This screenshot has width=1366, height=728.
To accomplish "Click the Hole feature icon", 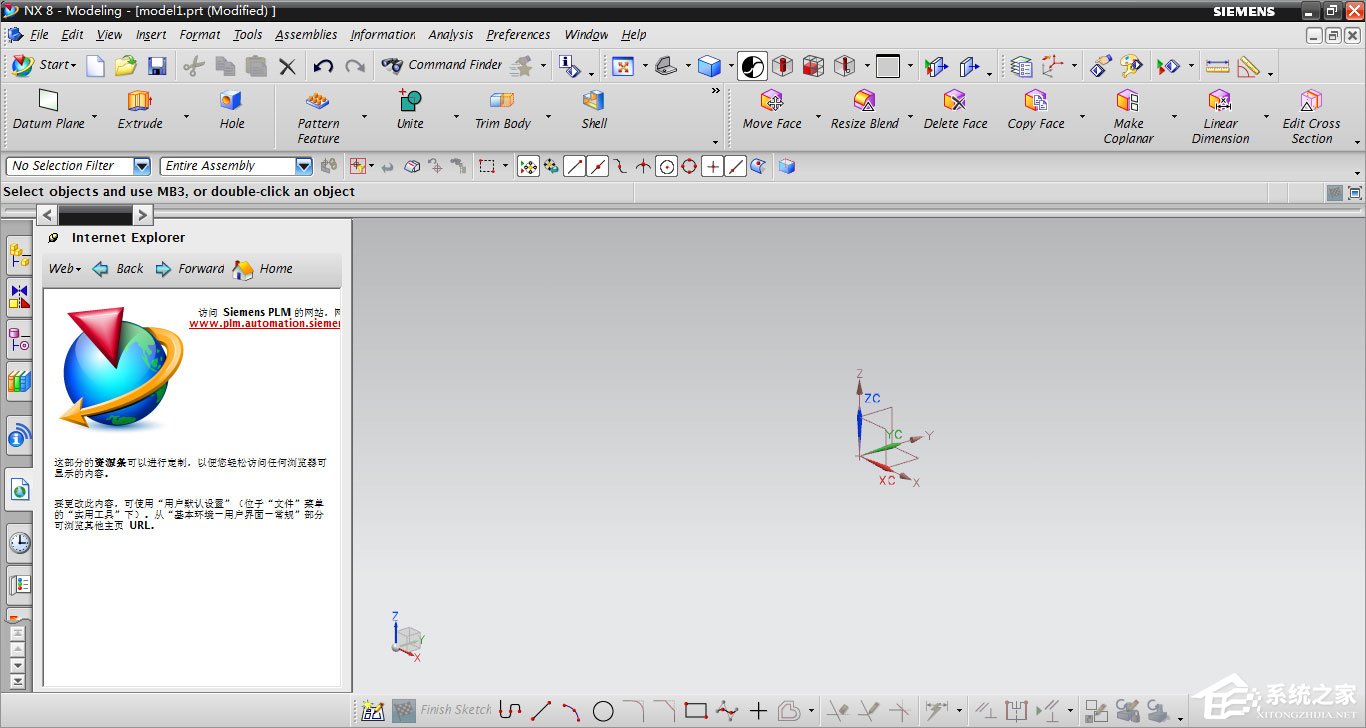I will click(x=231, y=101).
